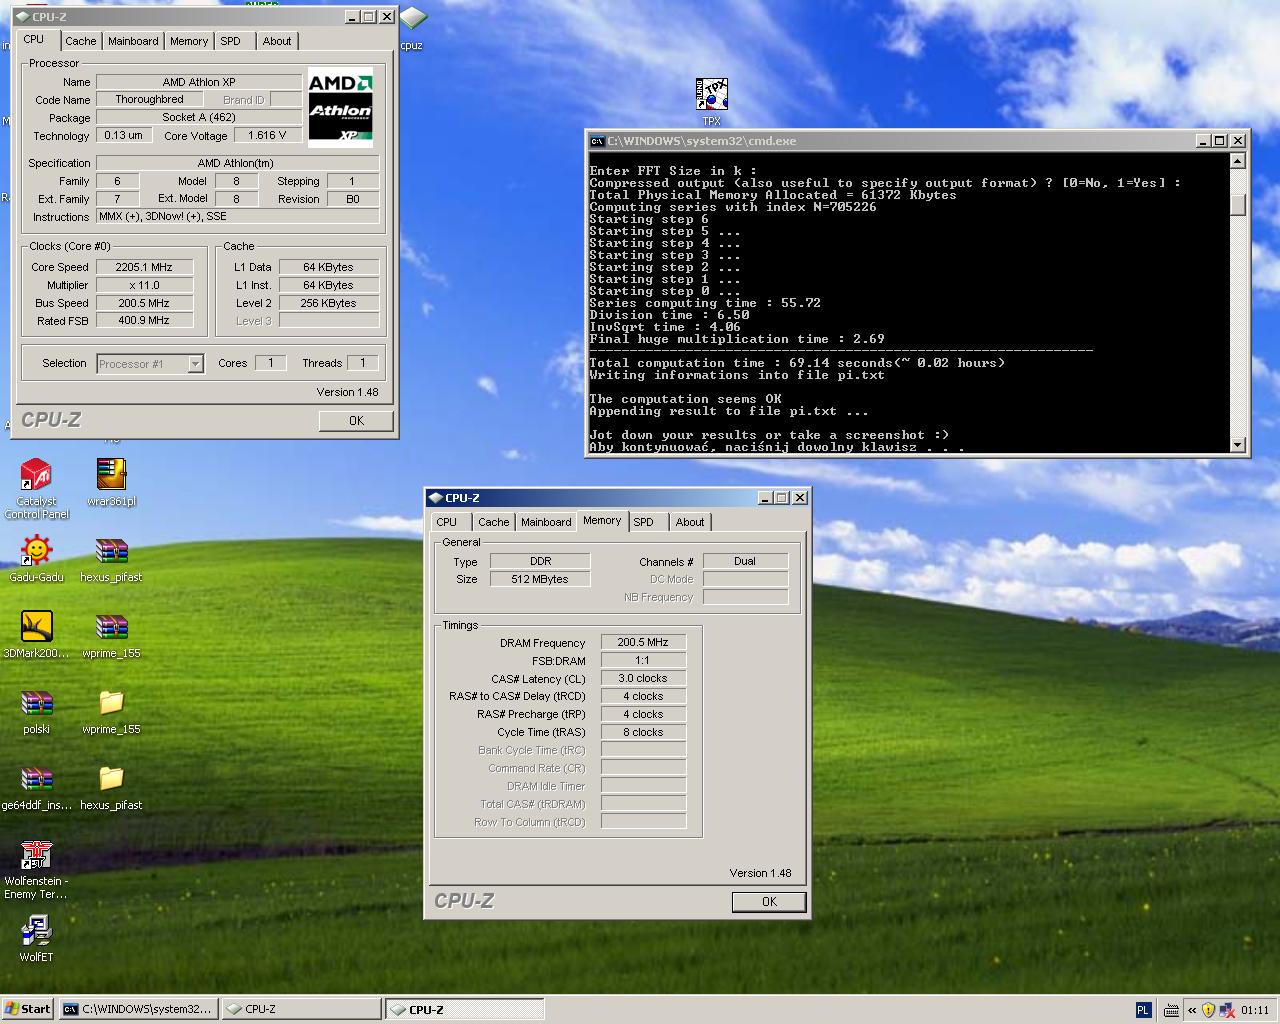This screenshot has height=1024, width=1280.
Task: Click the cmd window scrollbar thumb
Action: (1238, 204)
